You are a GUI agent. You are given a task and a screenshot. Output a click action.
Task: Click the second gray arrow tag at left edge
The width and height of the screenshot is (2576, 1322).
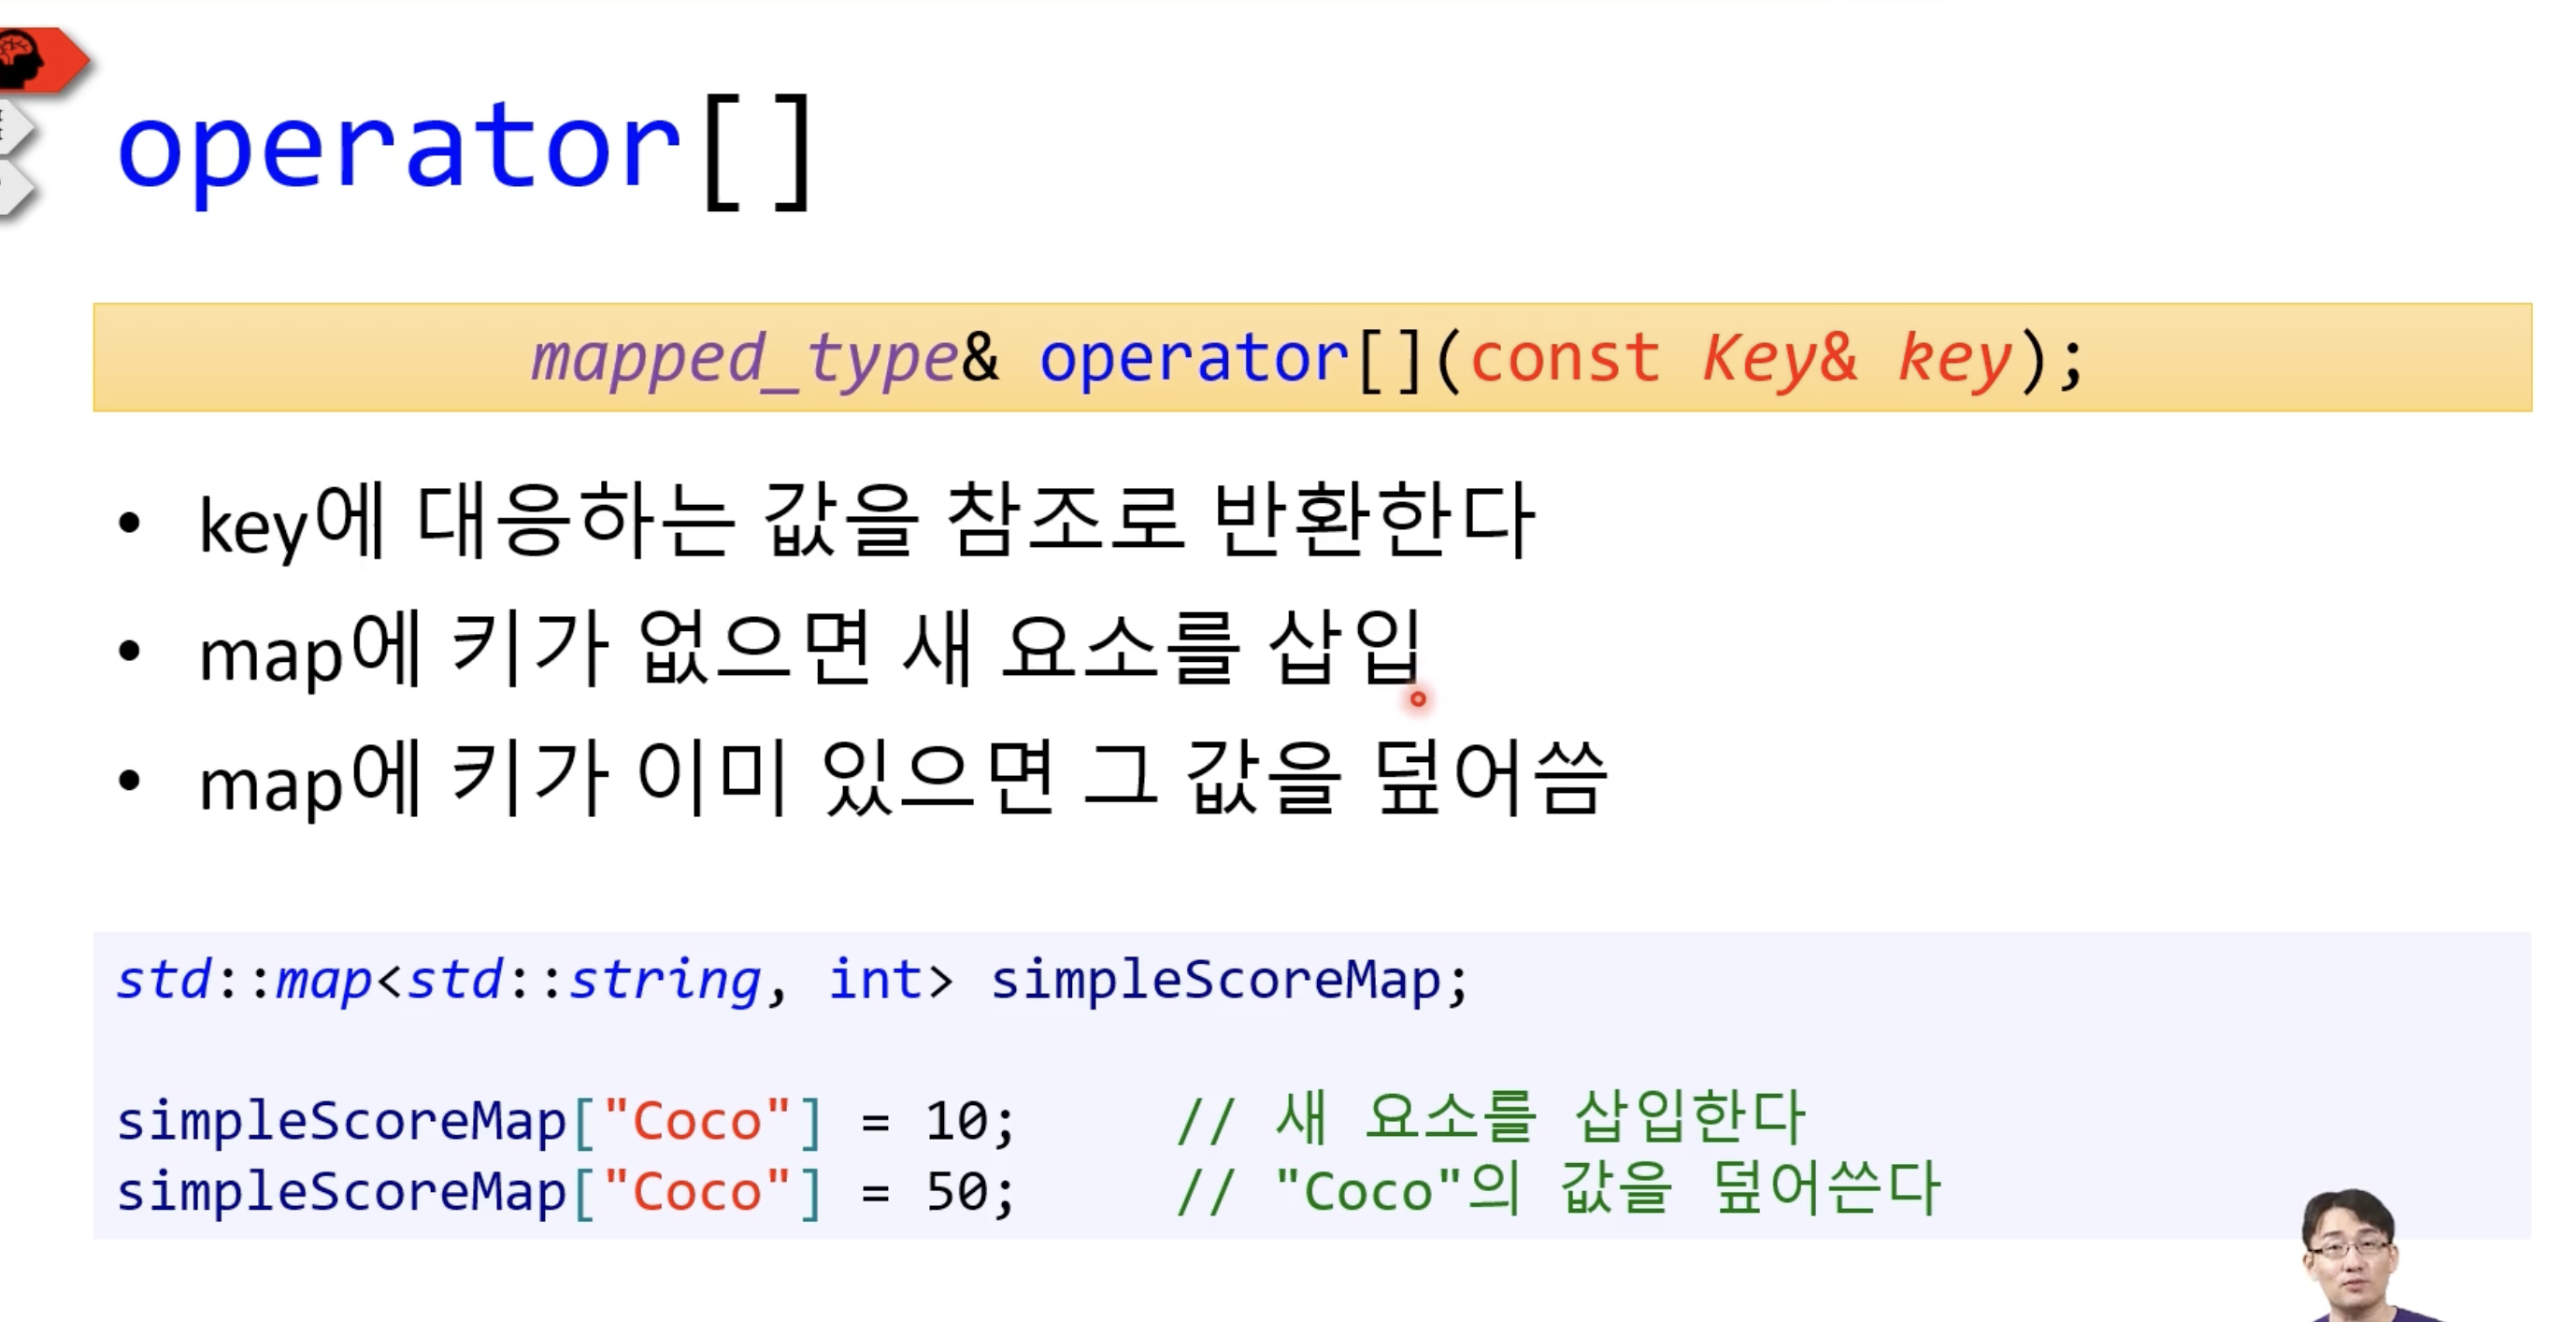click(x=15, y=188)
